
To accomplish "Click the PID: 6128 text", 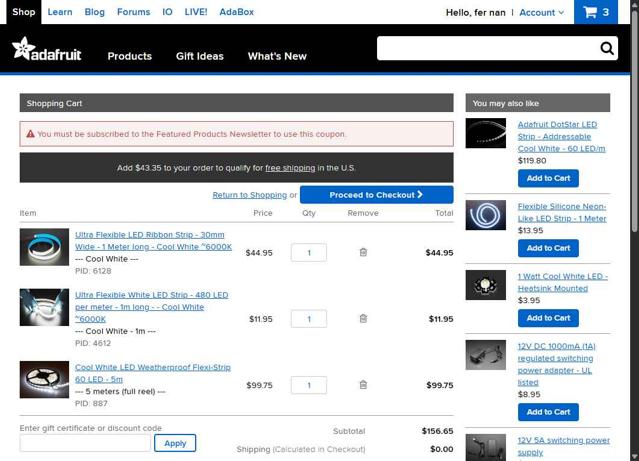I will pyautogui.click(x=93, y=271).
